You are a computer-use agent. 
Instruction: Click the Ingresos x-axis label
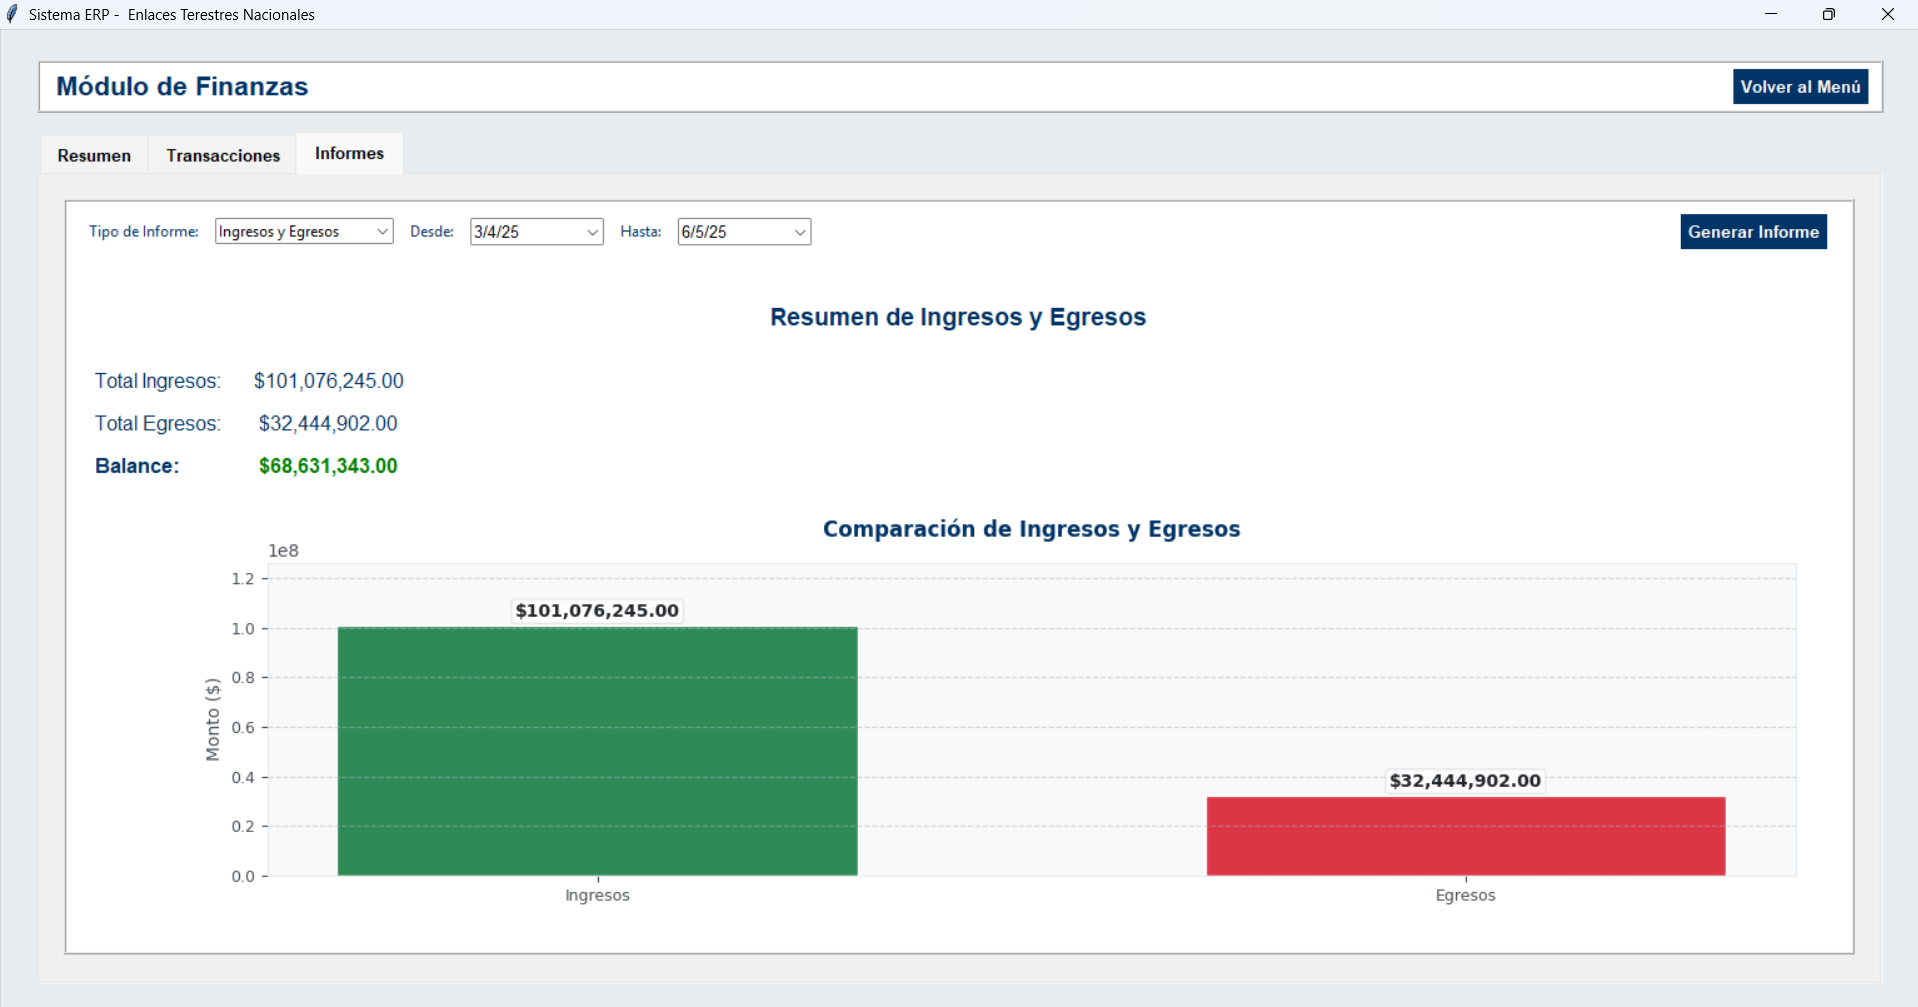(597, 895)
